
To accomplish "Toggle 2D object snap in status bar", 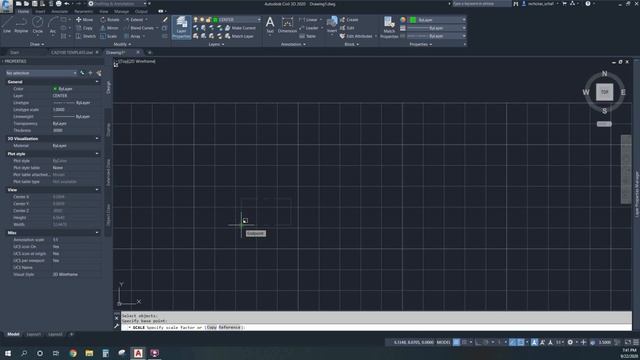I will click(521, 342).
